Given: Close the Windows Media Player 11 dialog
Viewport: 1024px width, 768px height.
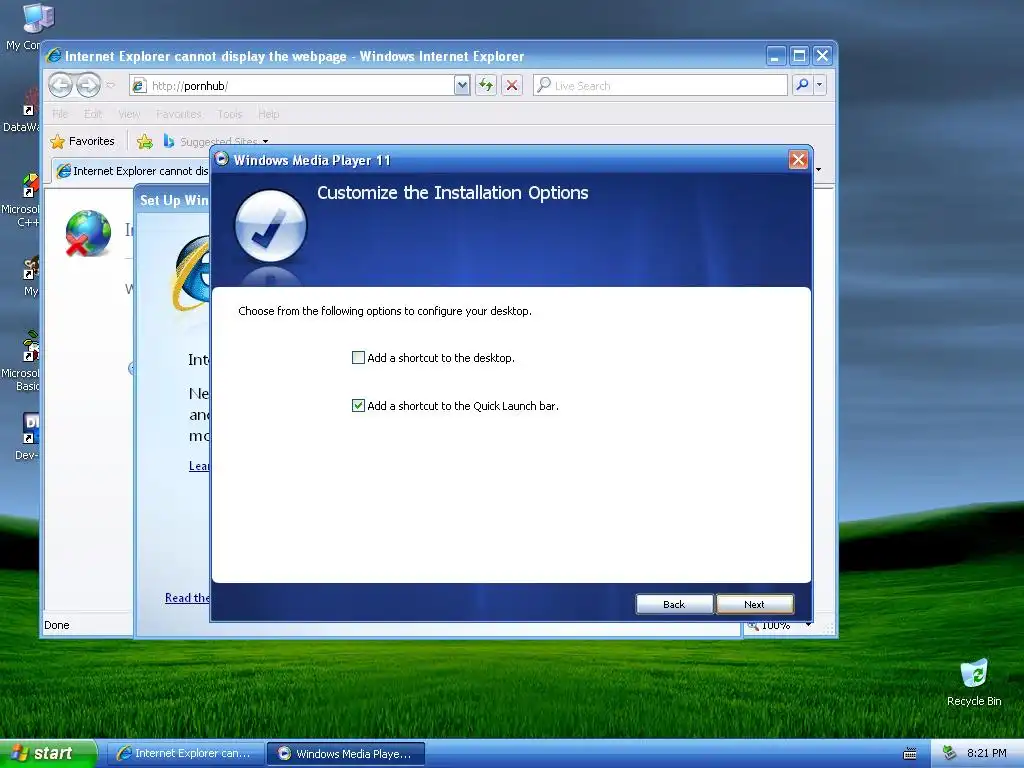Looking at the screenshot, I should 798,160.
